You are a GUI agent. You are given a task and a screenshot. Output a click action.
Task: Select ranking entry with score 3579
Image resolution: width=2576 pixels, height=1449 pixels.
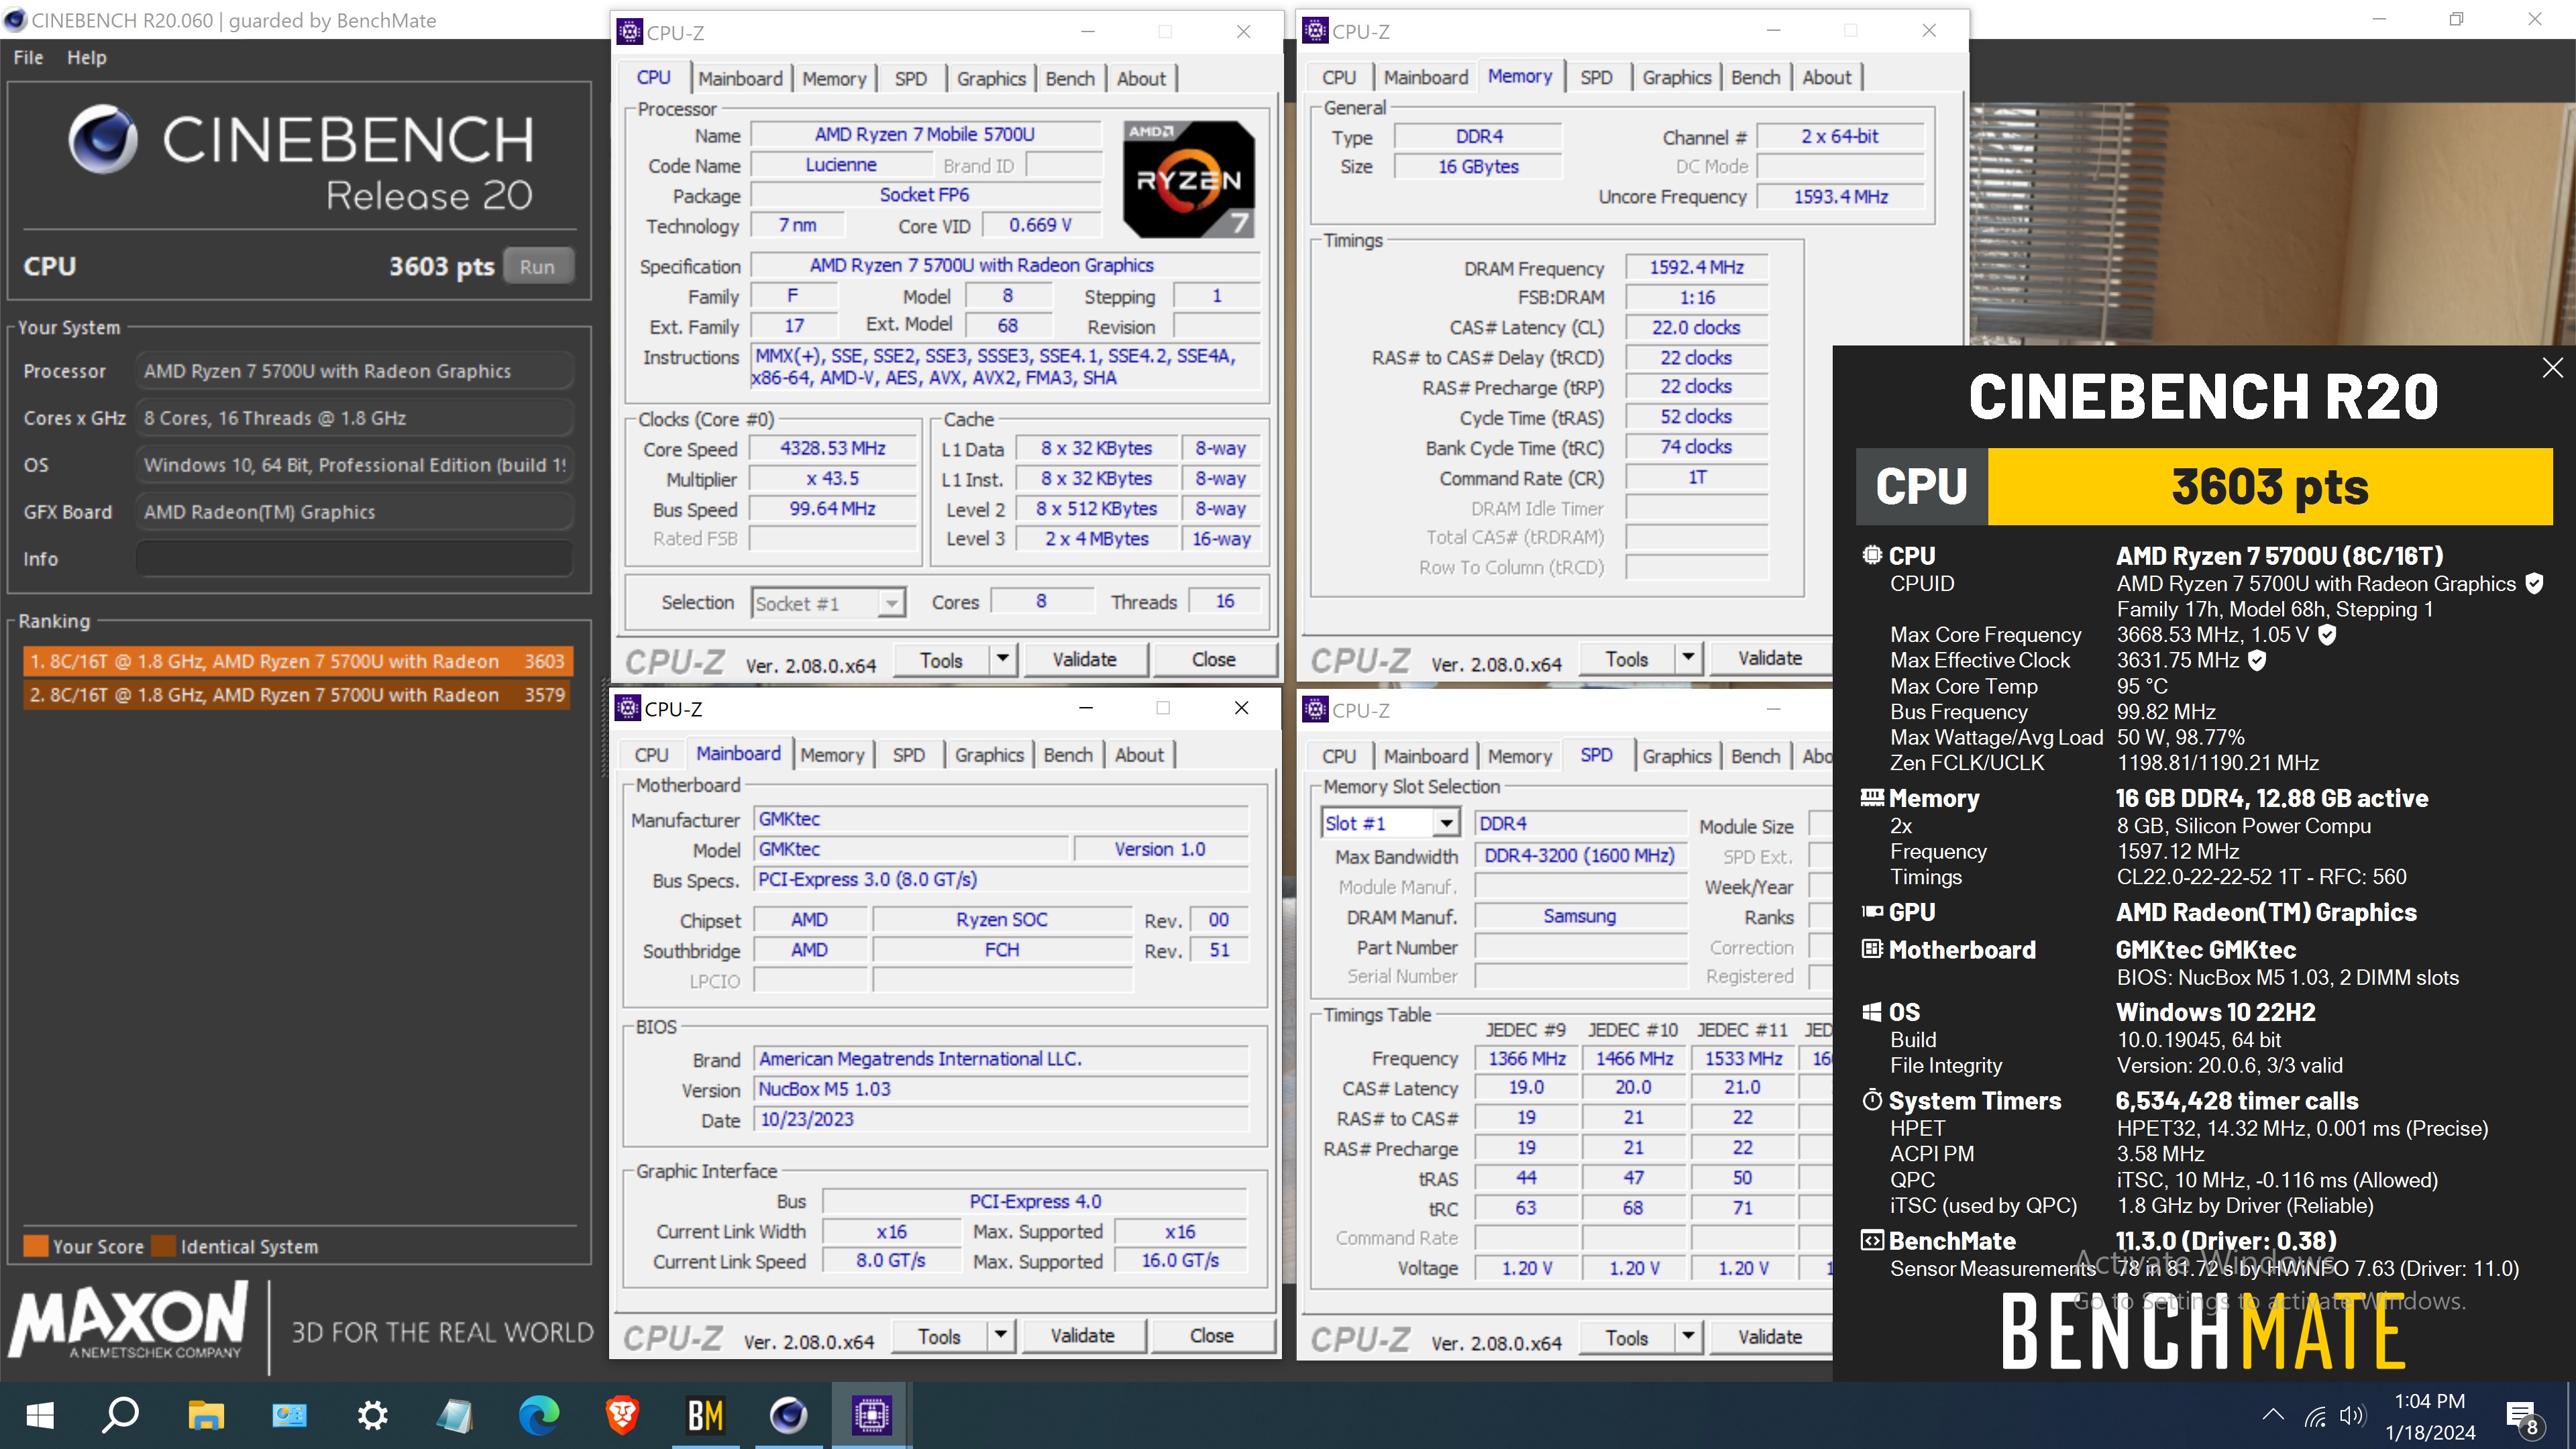(x=297, y=695)
